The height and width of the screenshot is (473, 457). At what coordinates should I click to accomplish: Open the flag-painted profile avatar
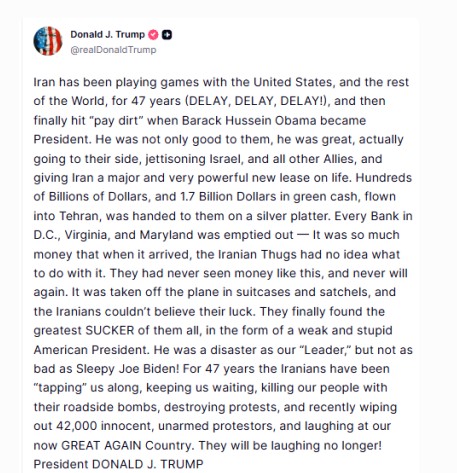[48, 41]
